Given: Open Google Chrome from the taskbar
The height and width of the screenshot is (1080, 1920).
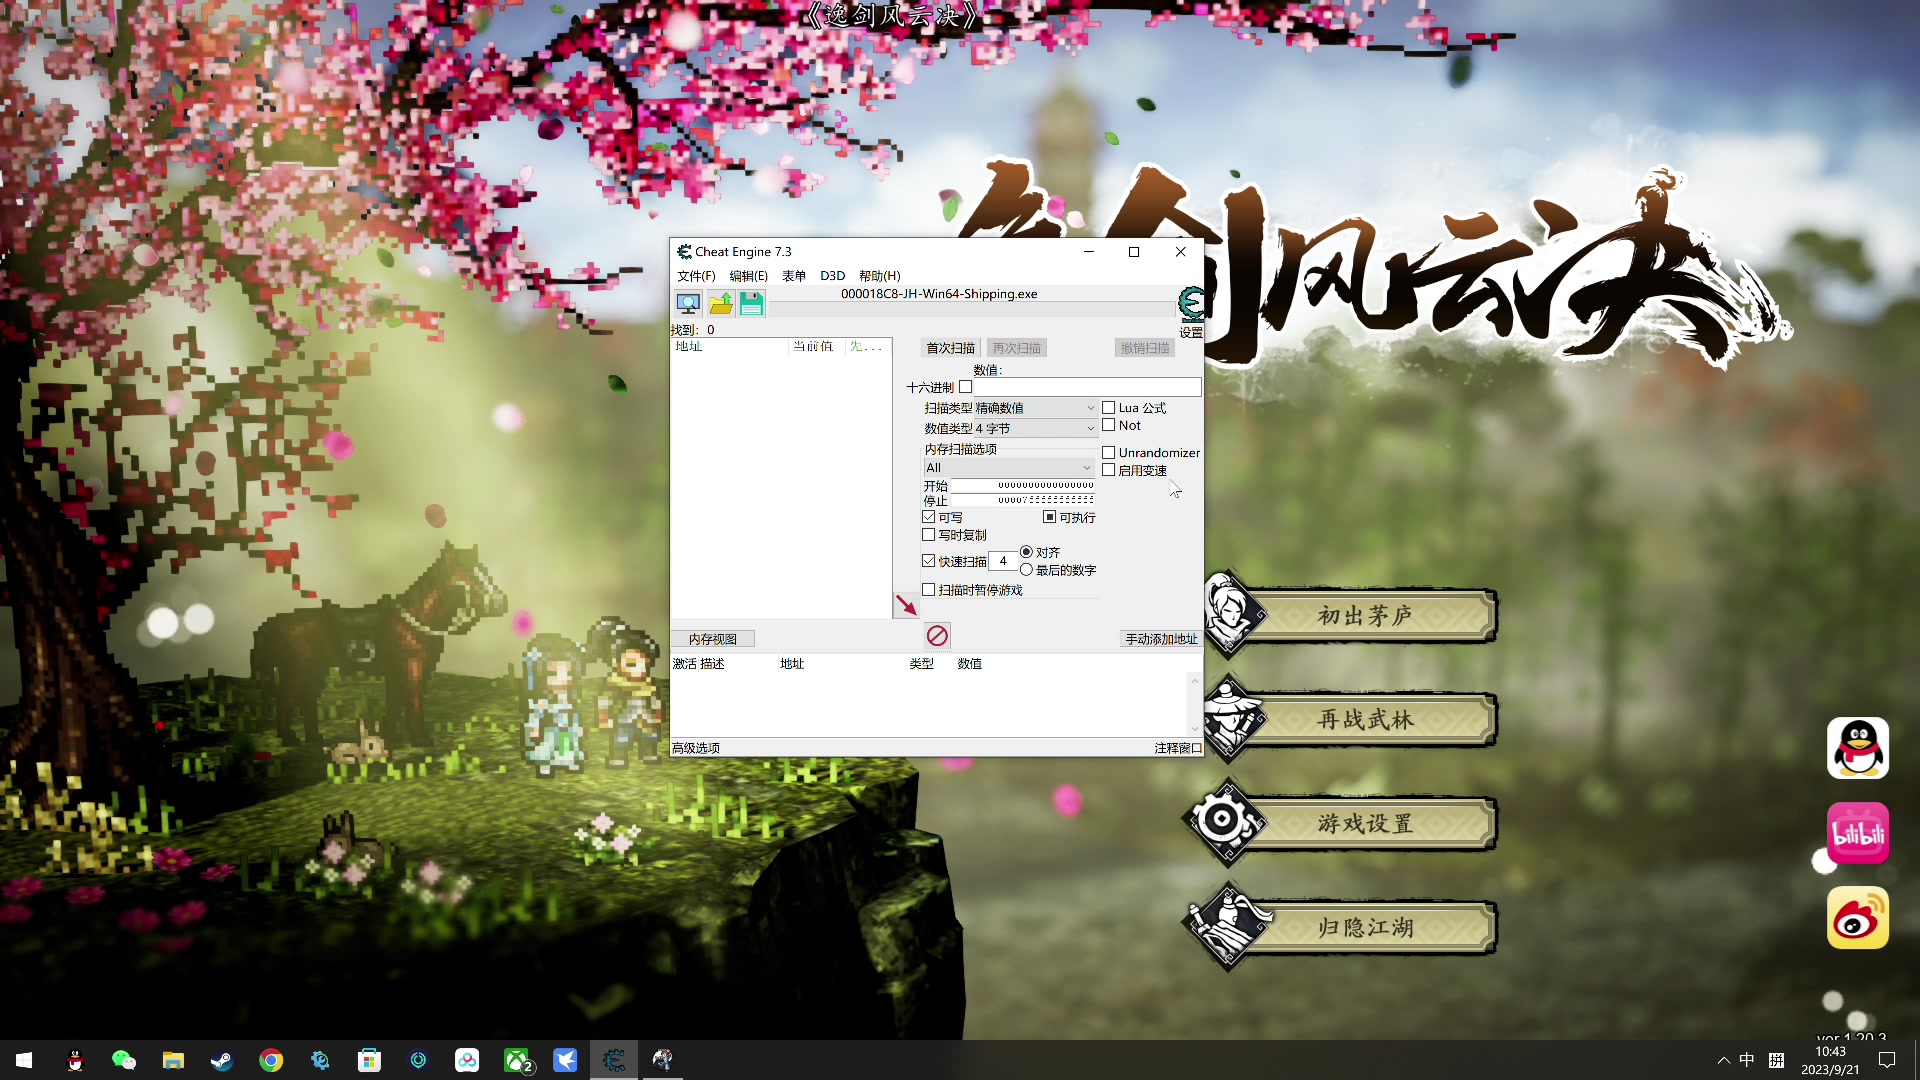Looking at the screenshot, I should pos(271,1060).
